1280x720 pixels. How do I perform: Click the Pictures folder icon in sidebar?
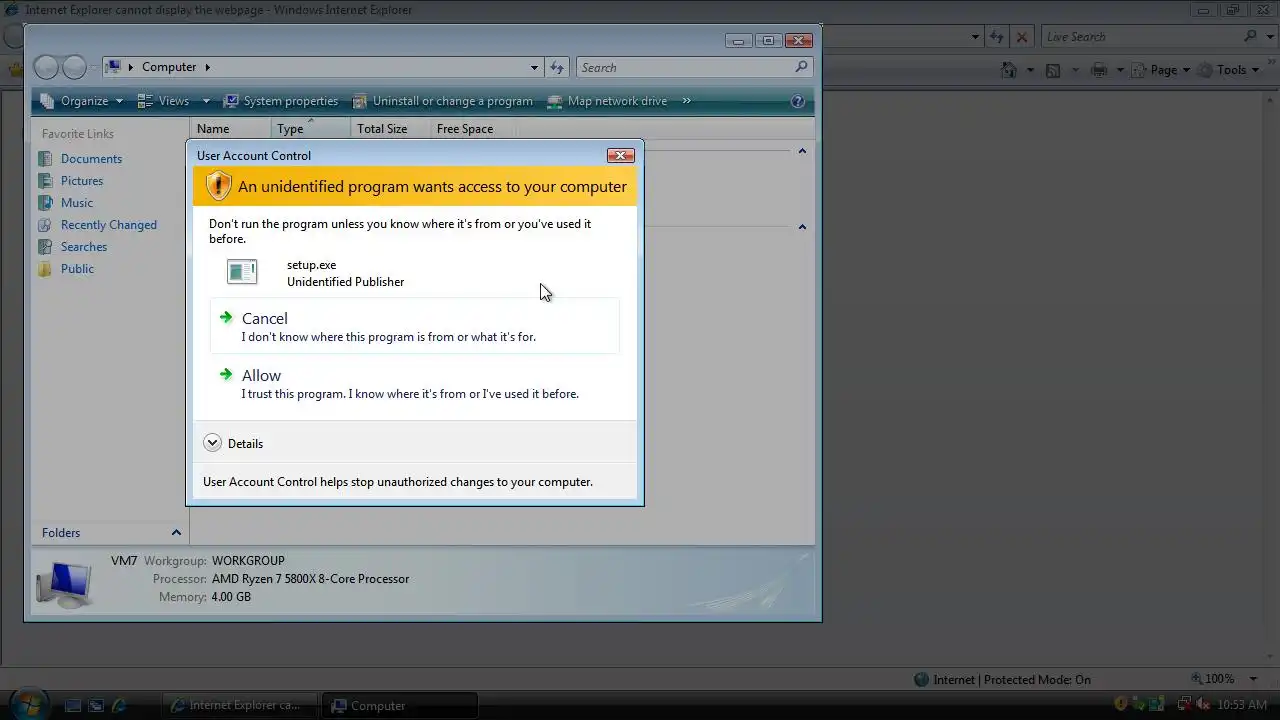[45, 181]
